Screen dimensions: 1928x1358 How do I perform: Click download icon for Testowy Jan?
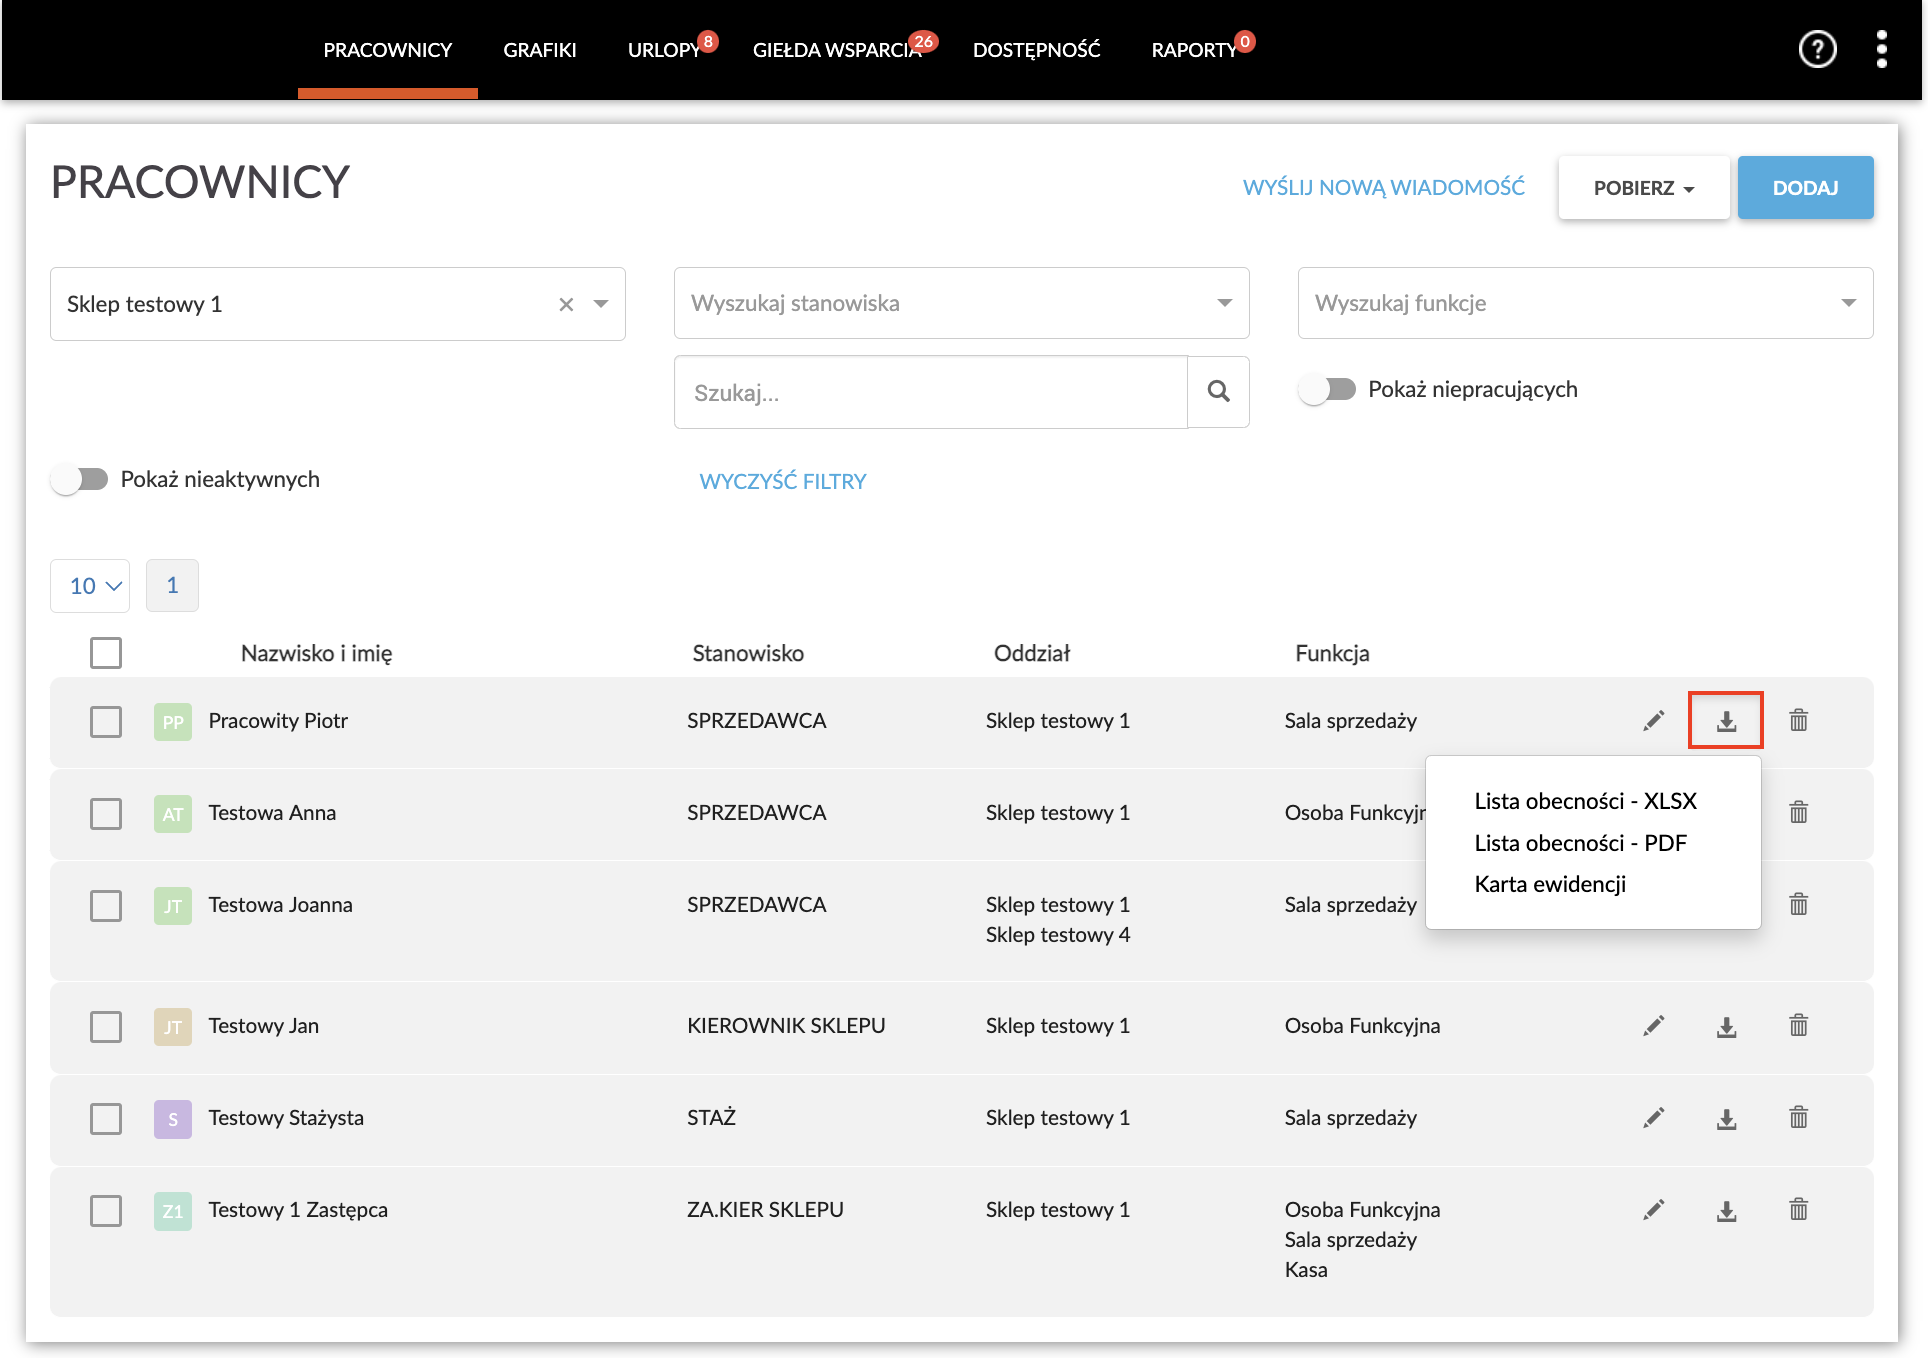1726,1026
